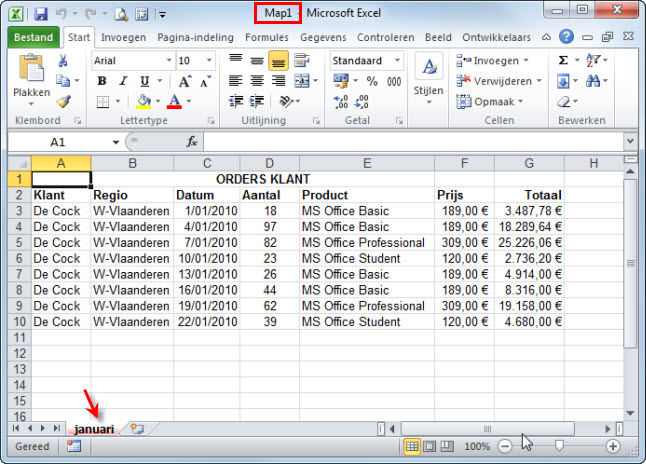Open the font size 10 dropdown

tap(209, 61)
